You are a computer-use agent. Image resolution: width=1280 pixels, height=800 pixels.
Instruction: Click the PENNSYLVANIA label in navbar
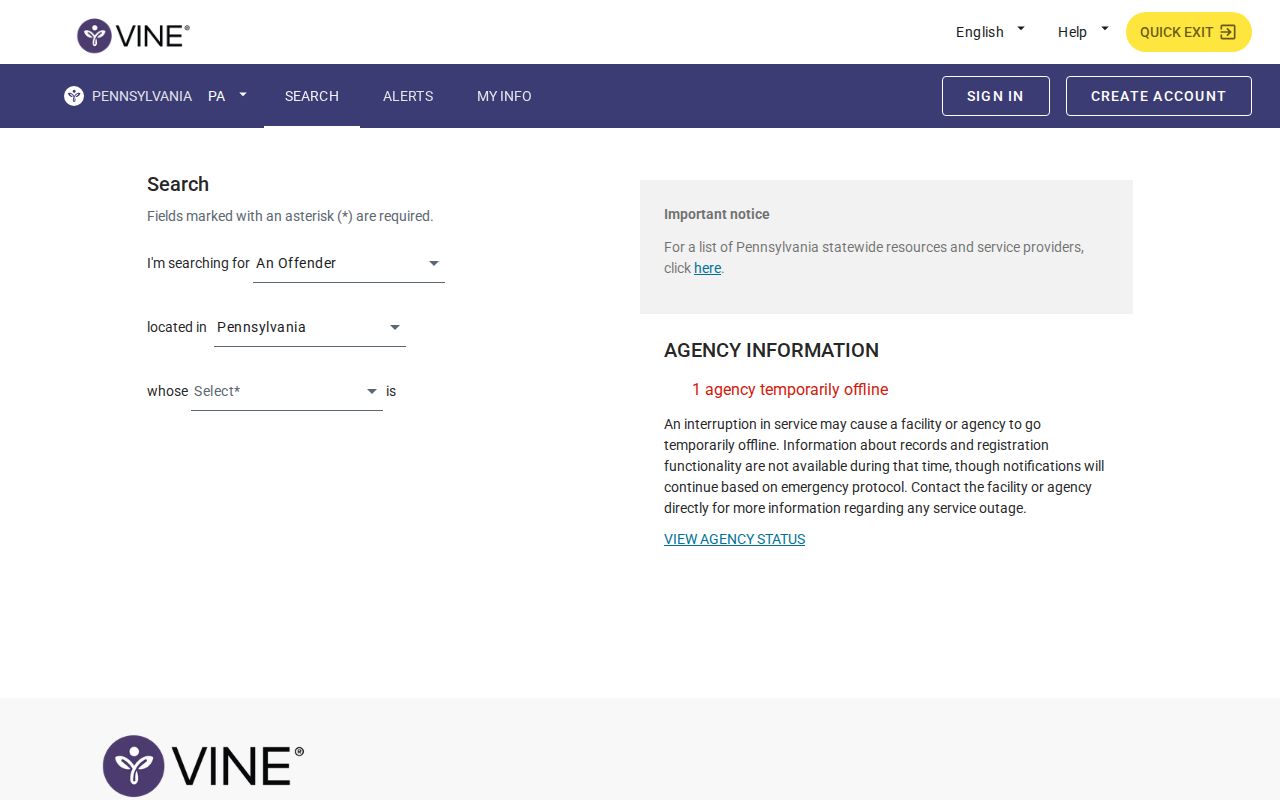[142, 96]
